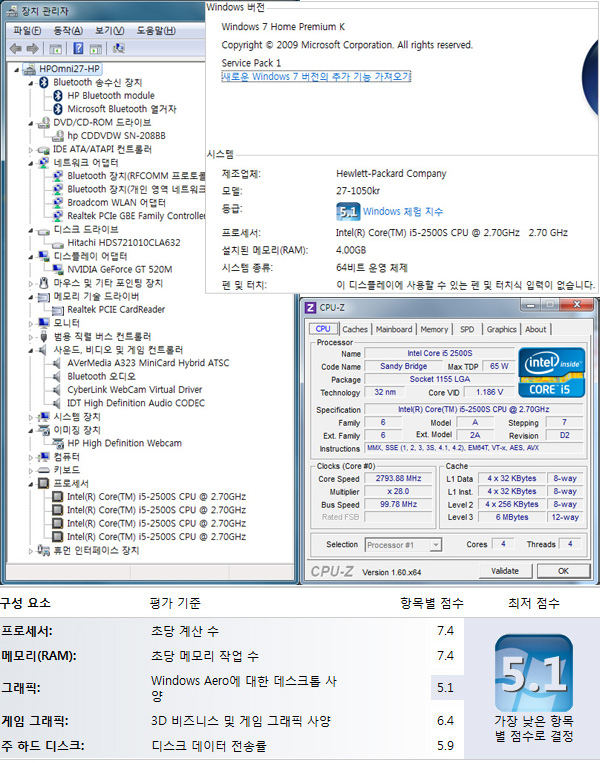The image size is (600, 763).
Task: Click the Windows Experience Index 5.1 badge icon
Action: (x=347, y=211)
